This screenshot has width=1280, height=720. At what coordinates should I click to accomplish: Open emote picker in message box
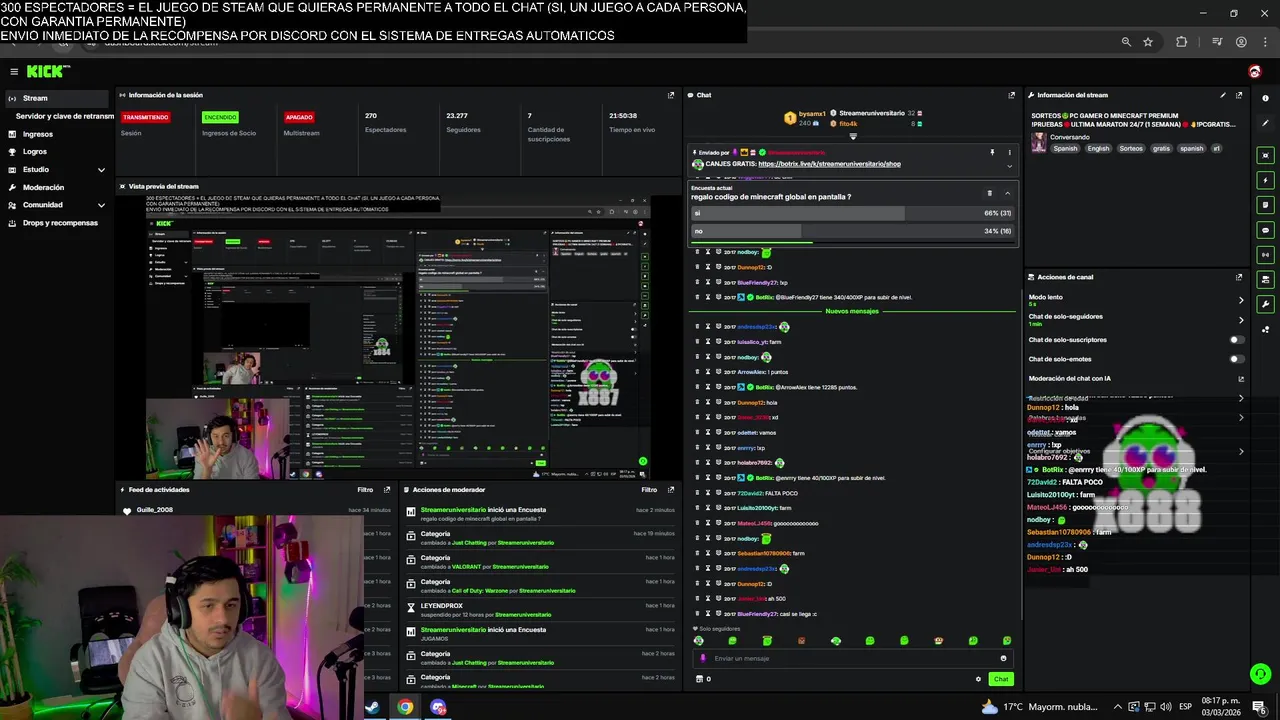1003,658
